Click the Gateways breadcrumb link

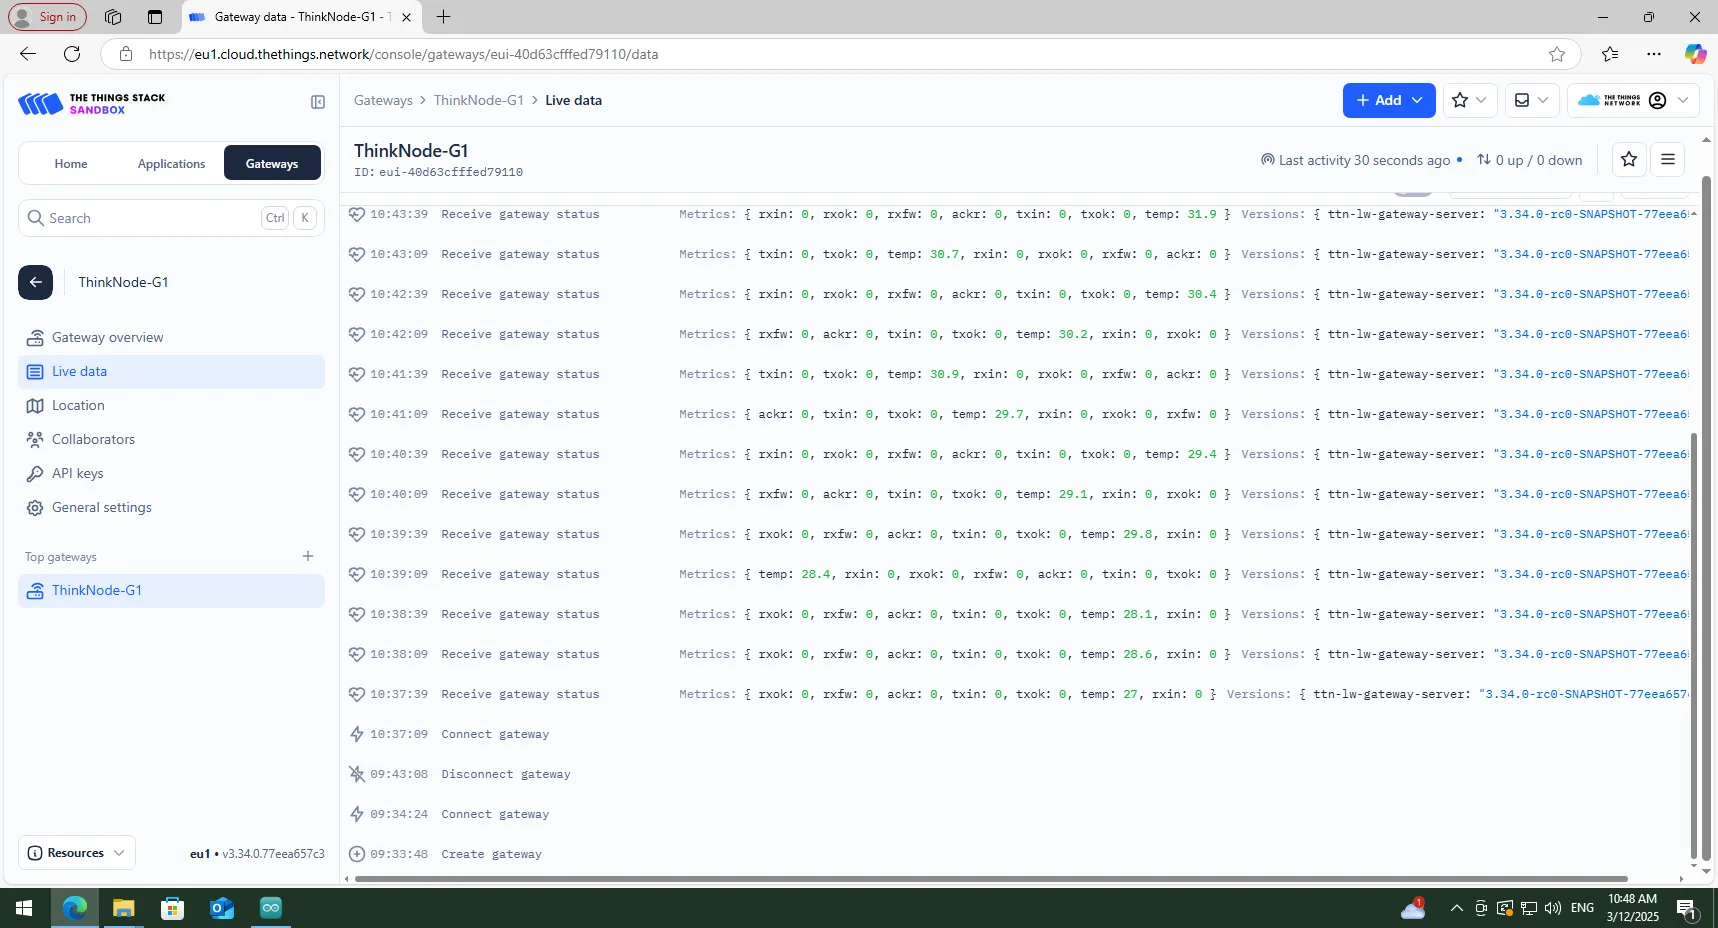[x=383, y=100]
